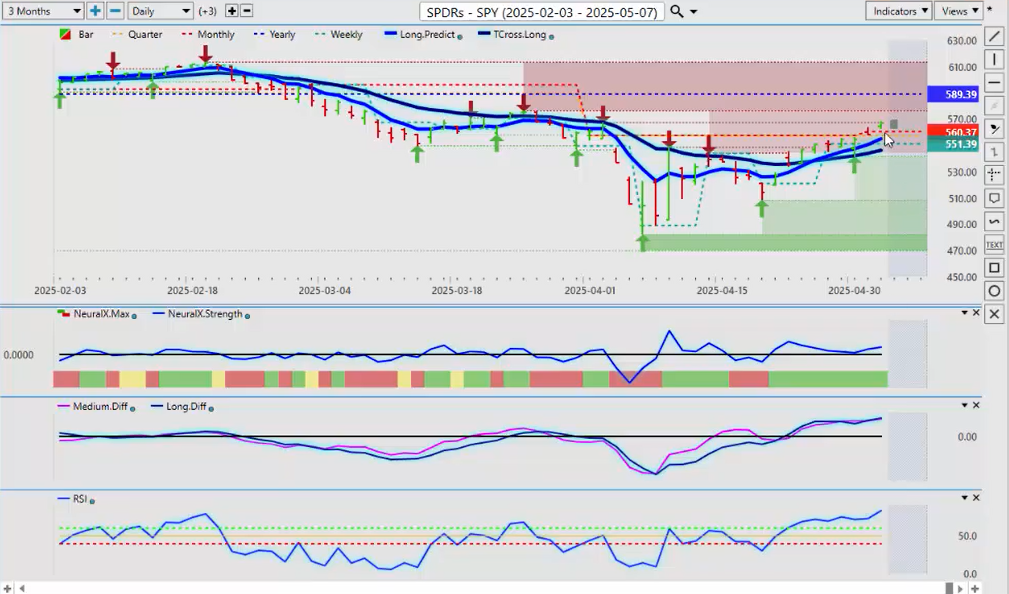Screen dimensions: 1009x594
Task: Open the 3 Months range dropdown
Action: point(43,11)
